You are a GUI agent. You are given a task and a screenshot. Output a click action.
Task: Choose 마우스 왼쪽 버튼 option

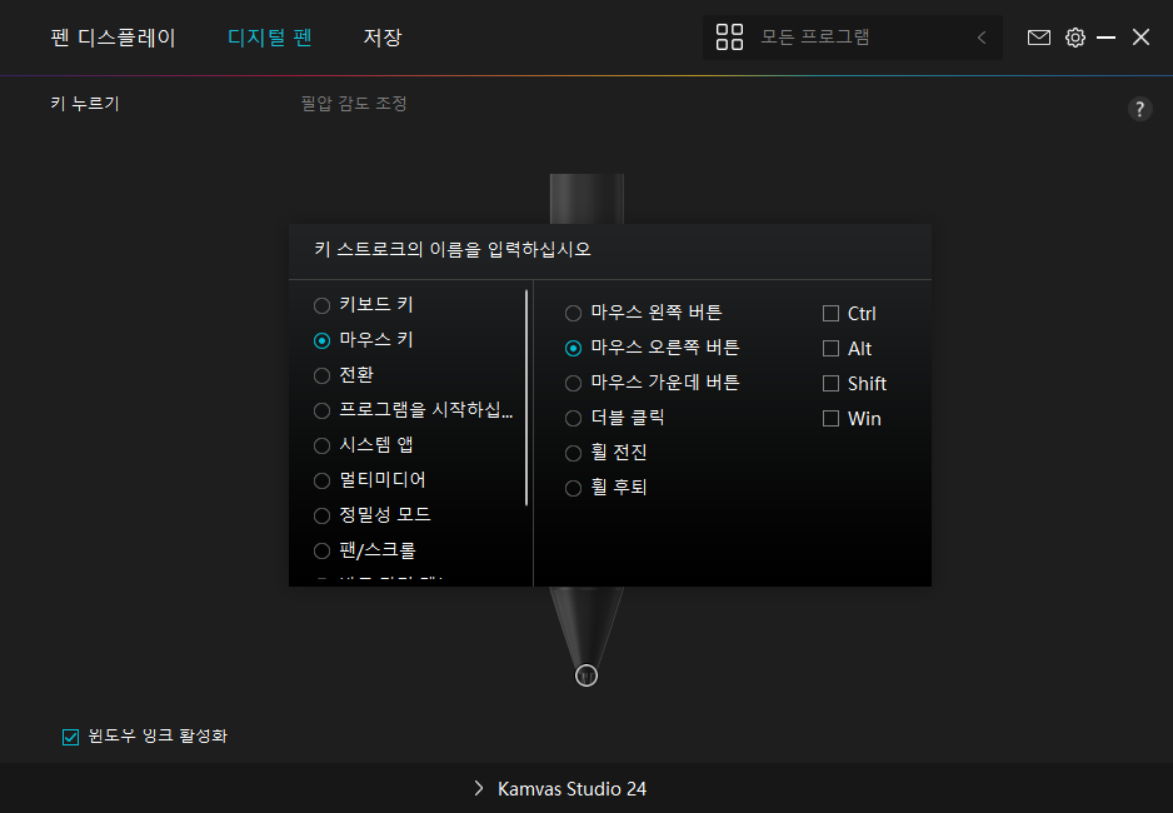pos(573,312)
